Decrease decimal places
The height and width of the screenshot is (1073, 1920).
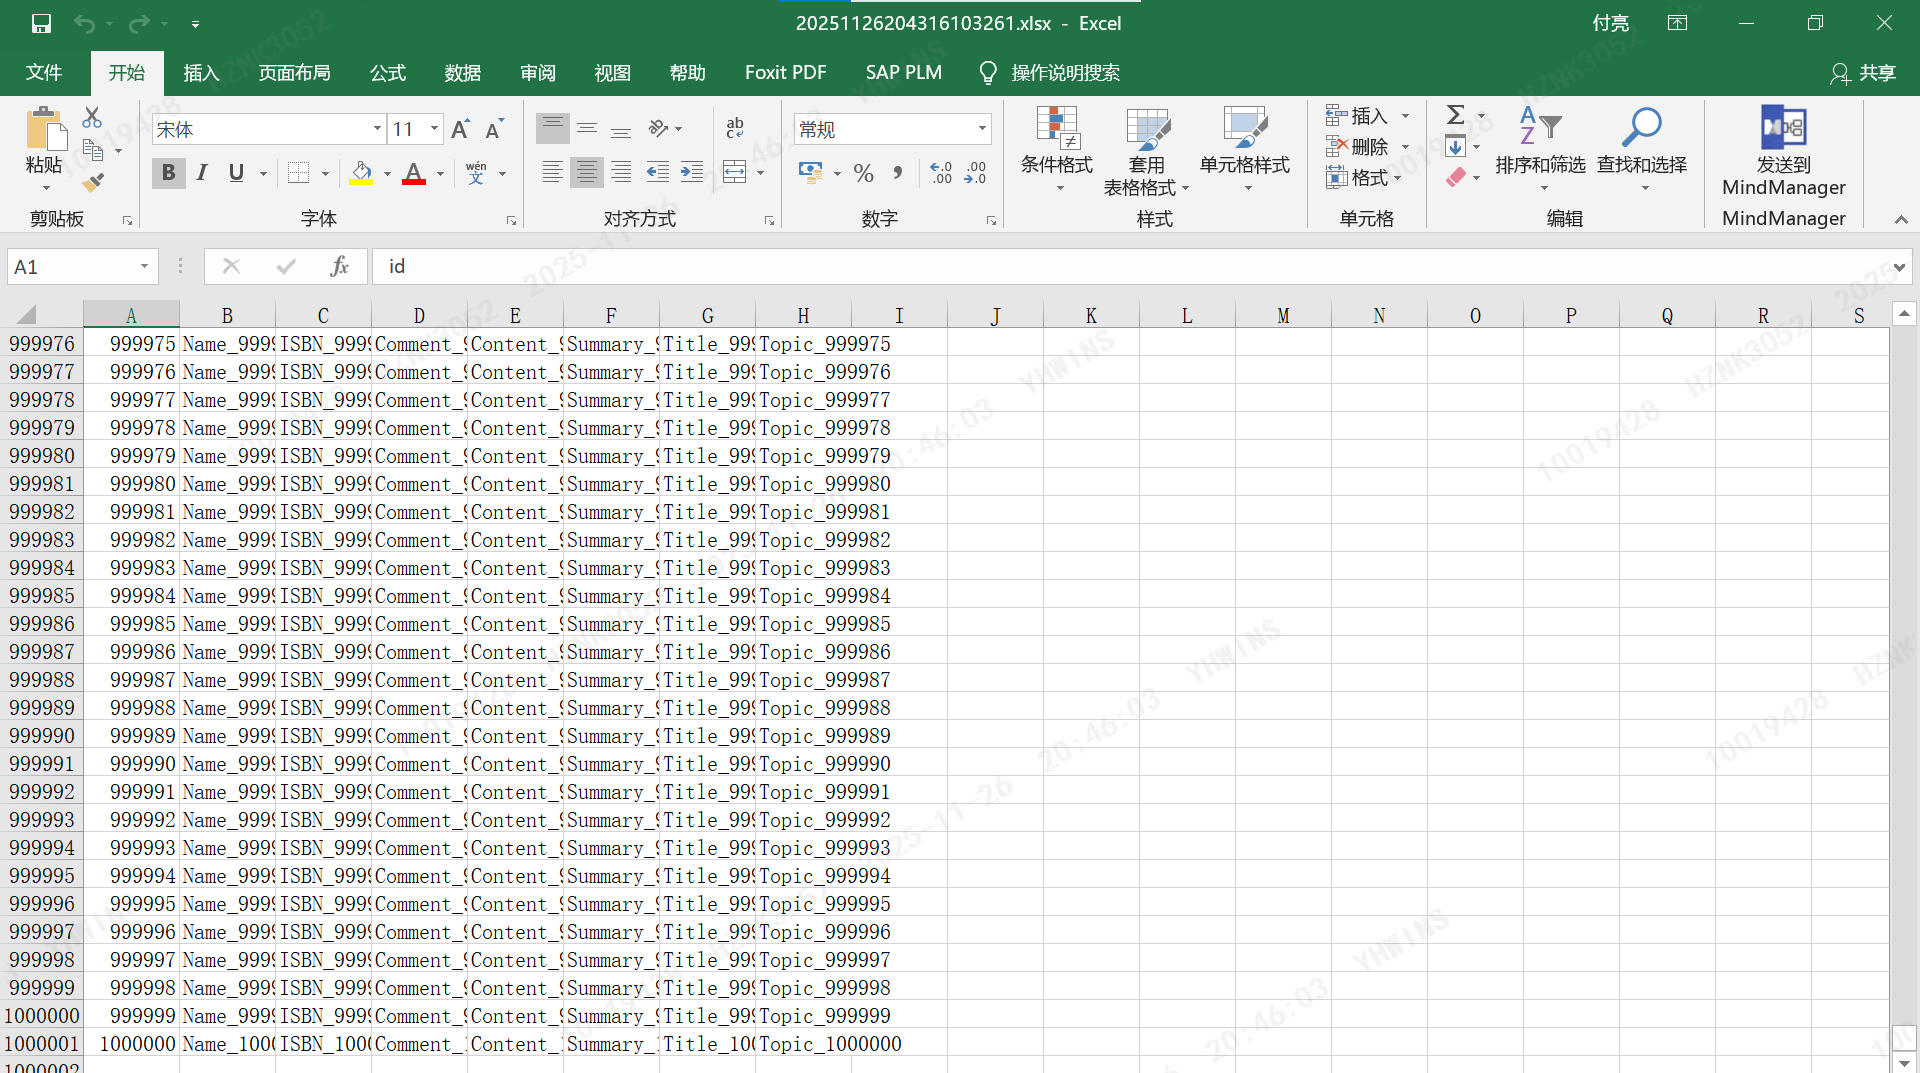tap(975, 173)
